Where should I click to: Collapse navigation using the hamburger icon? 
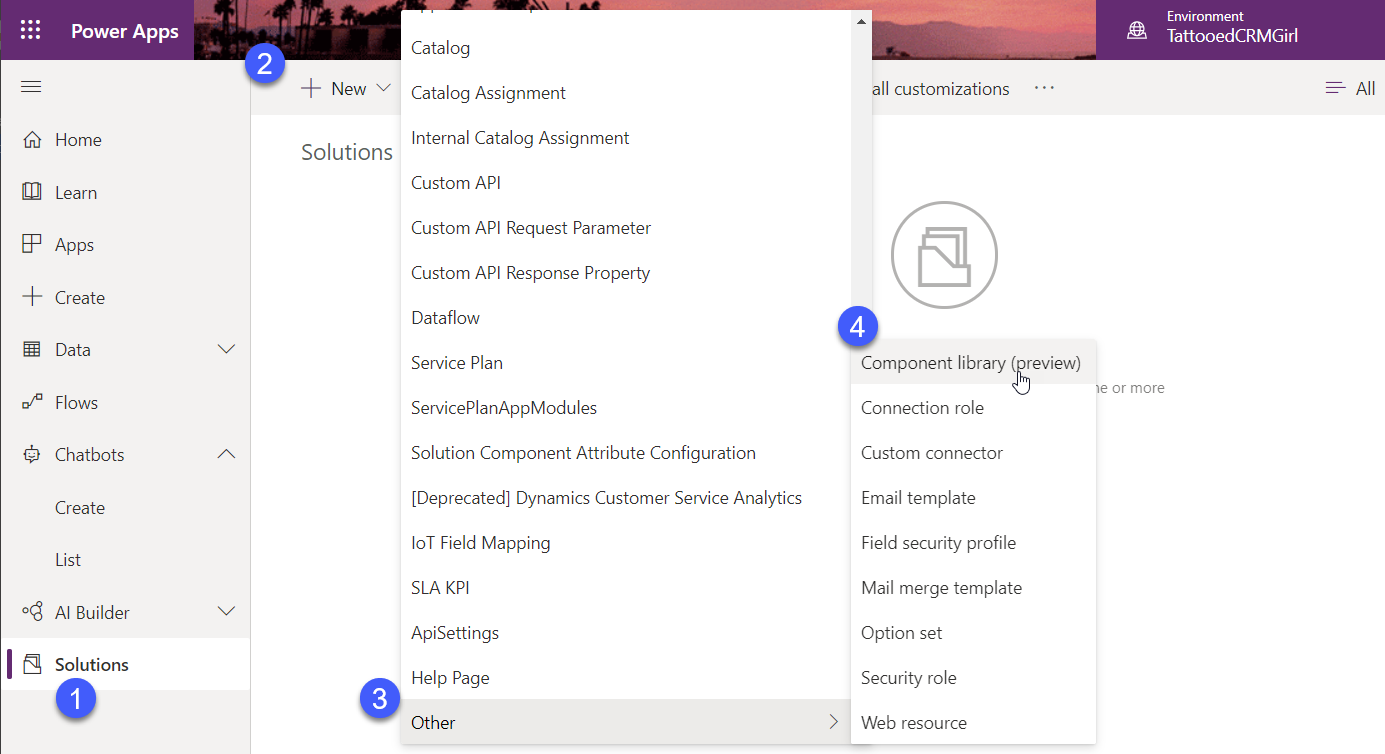click(30, 86)
